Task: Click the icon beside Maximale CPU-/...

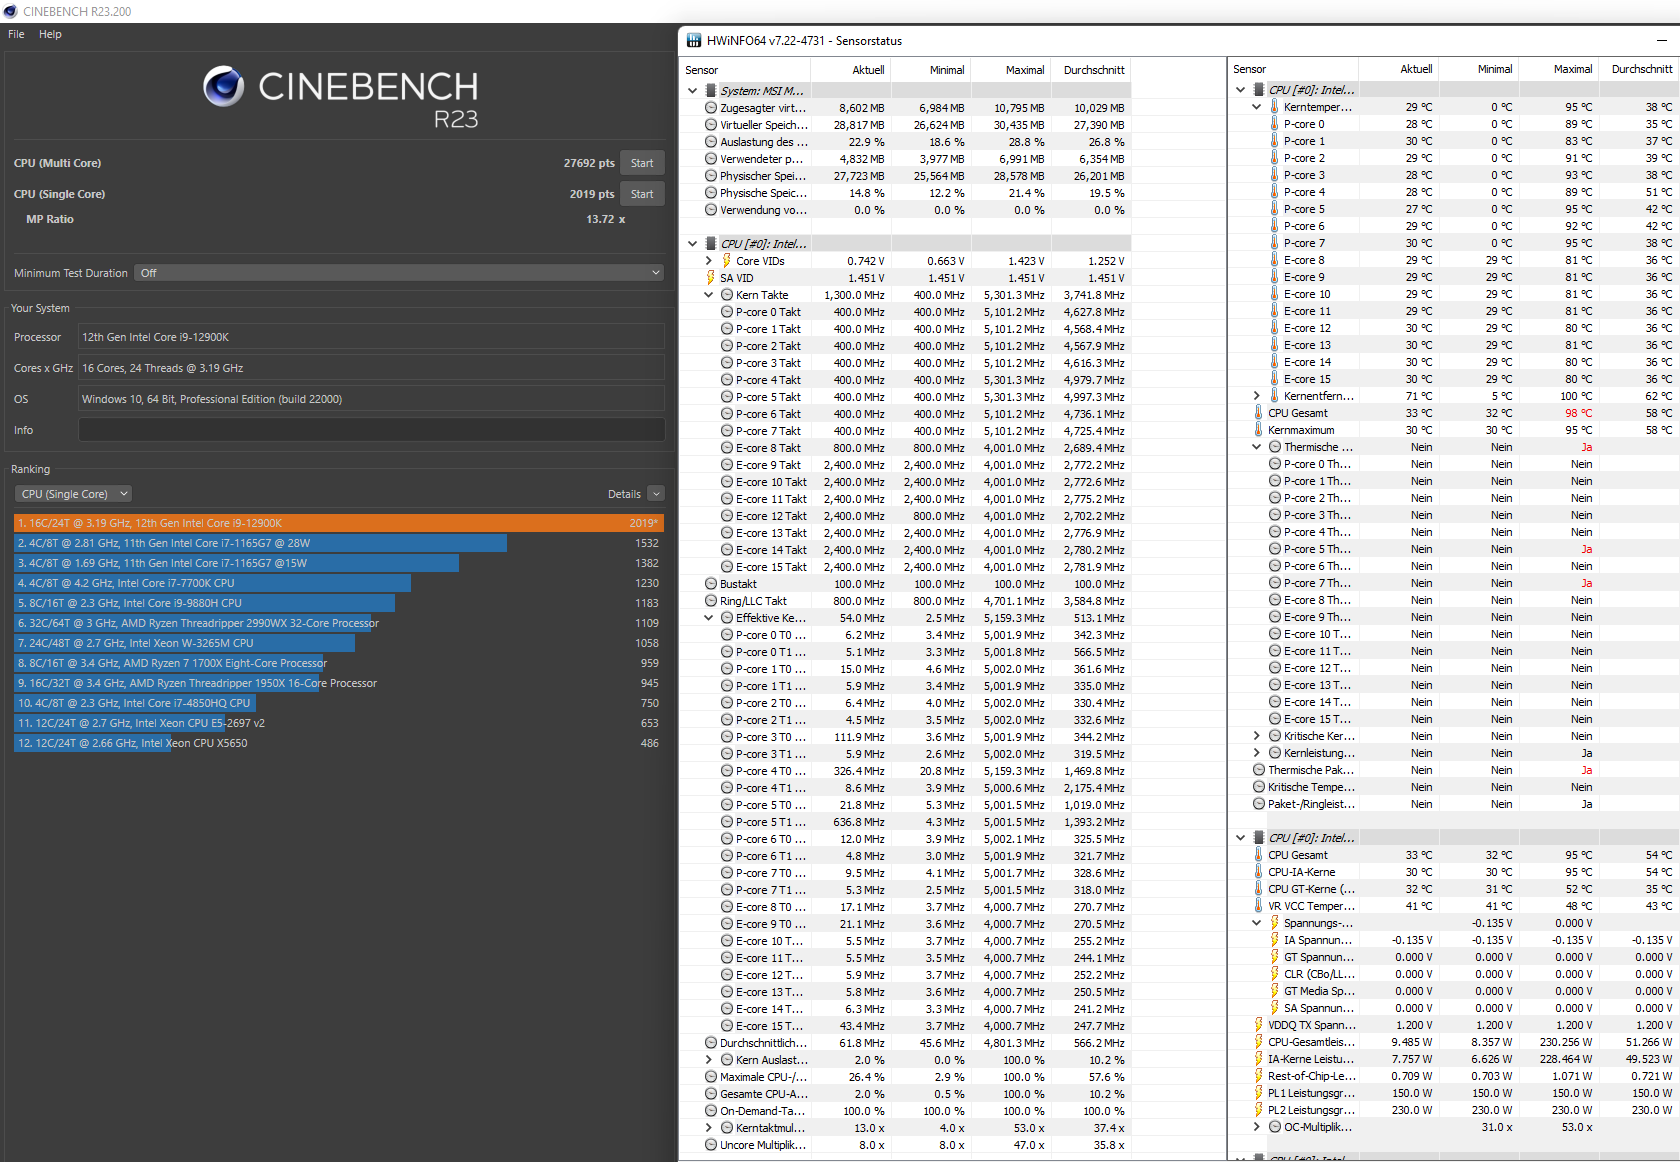Action: click(711, 1077)
